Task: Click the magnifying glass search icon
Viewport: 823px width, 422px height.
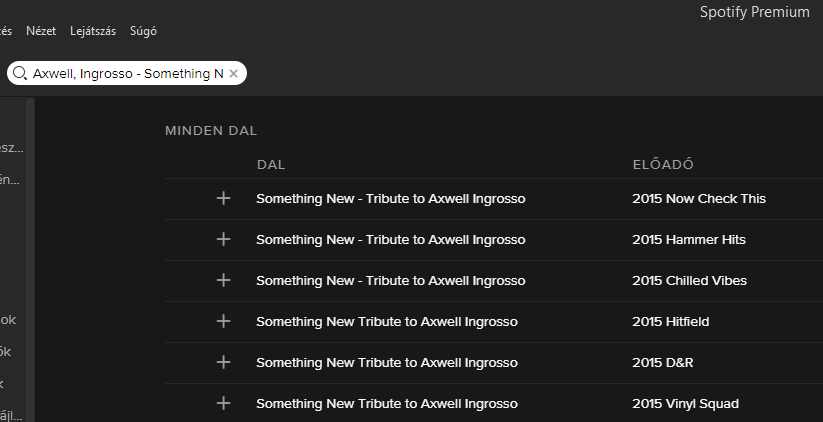Action: (19, 73)
